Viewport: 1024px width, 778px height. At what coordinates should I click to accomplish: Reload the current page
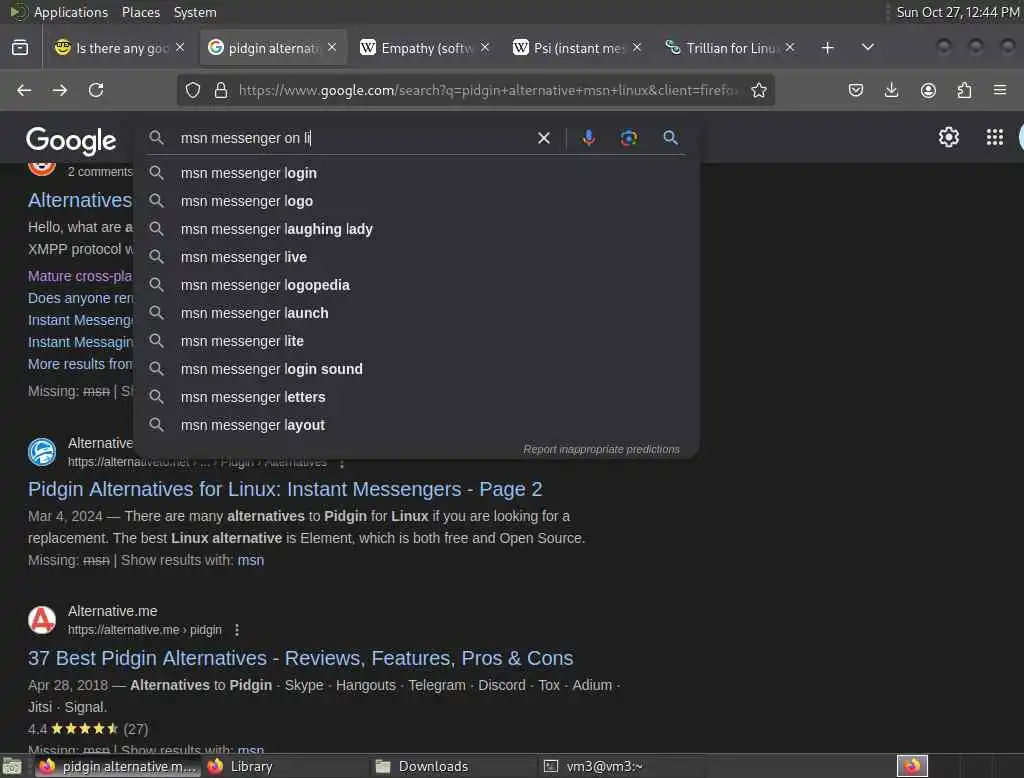[96, 90]
